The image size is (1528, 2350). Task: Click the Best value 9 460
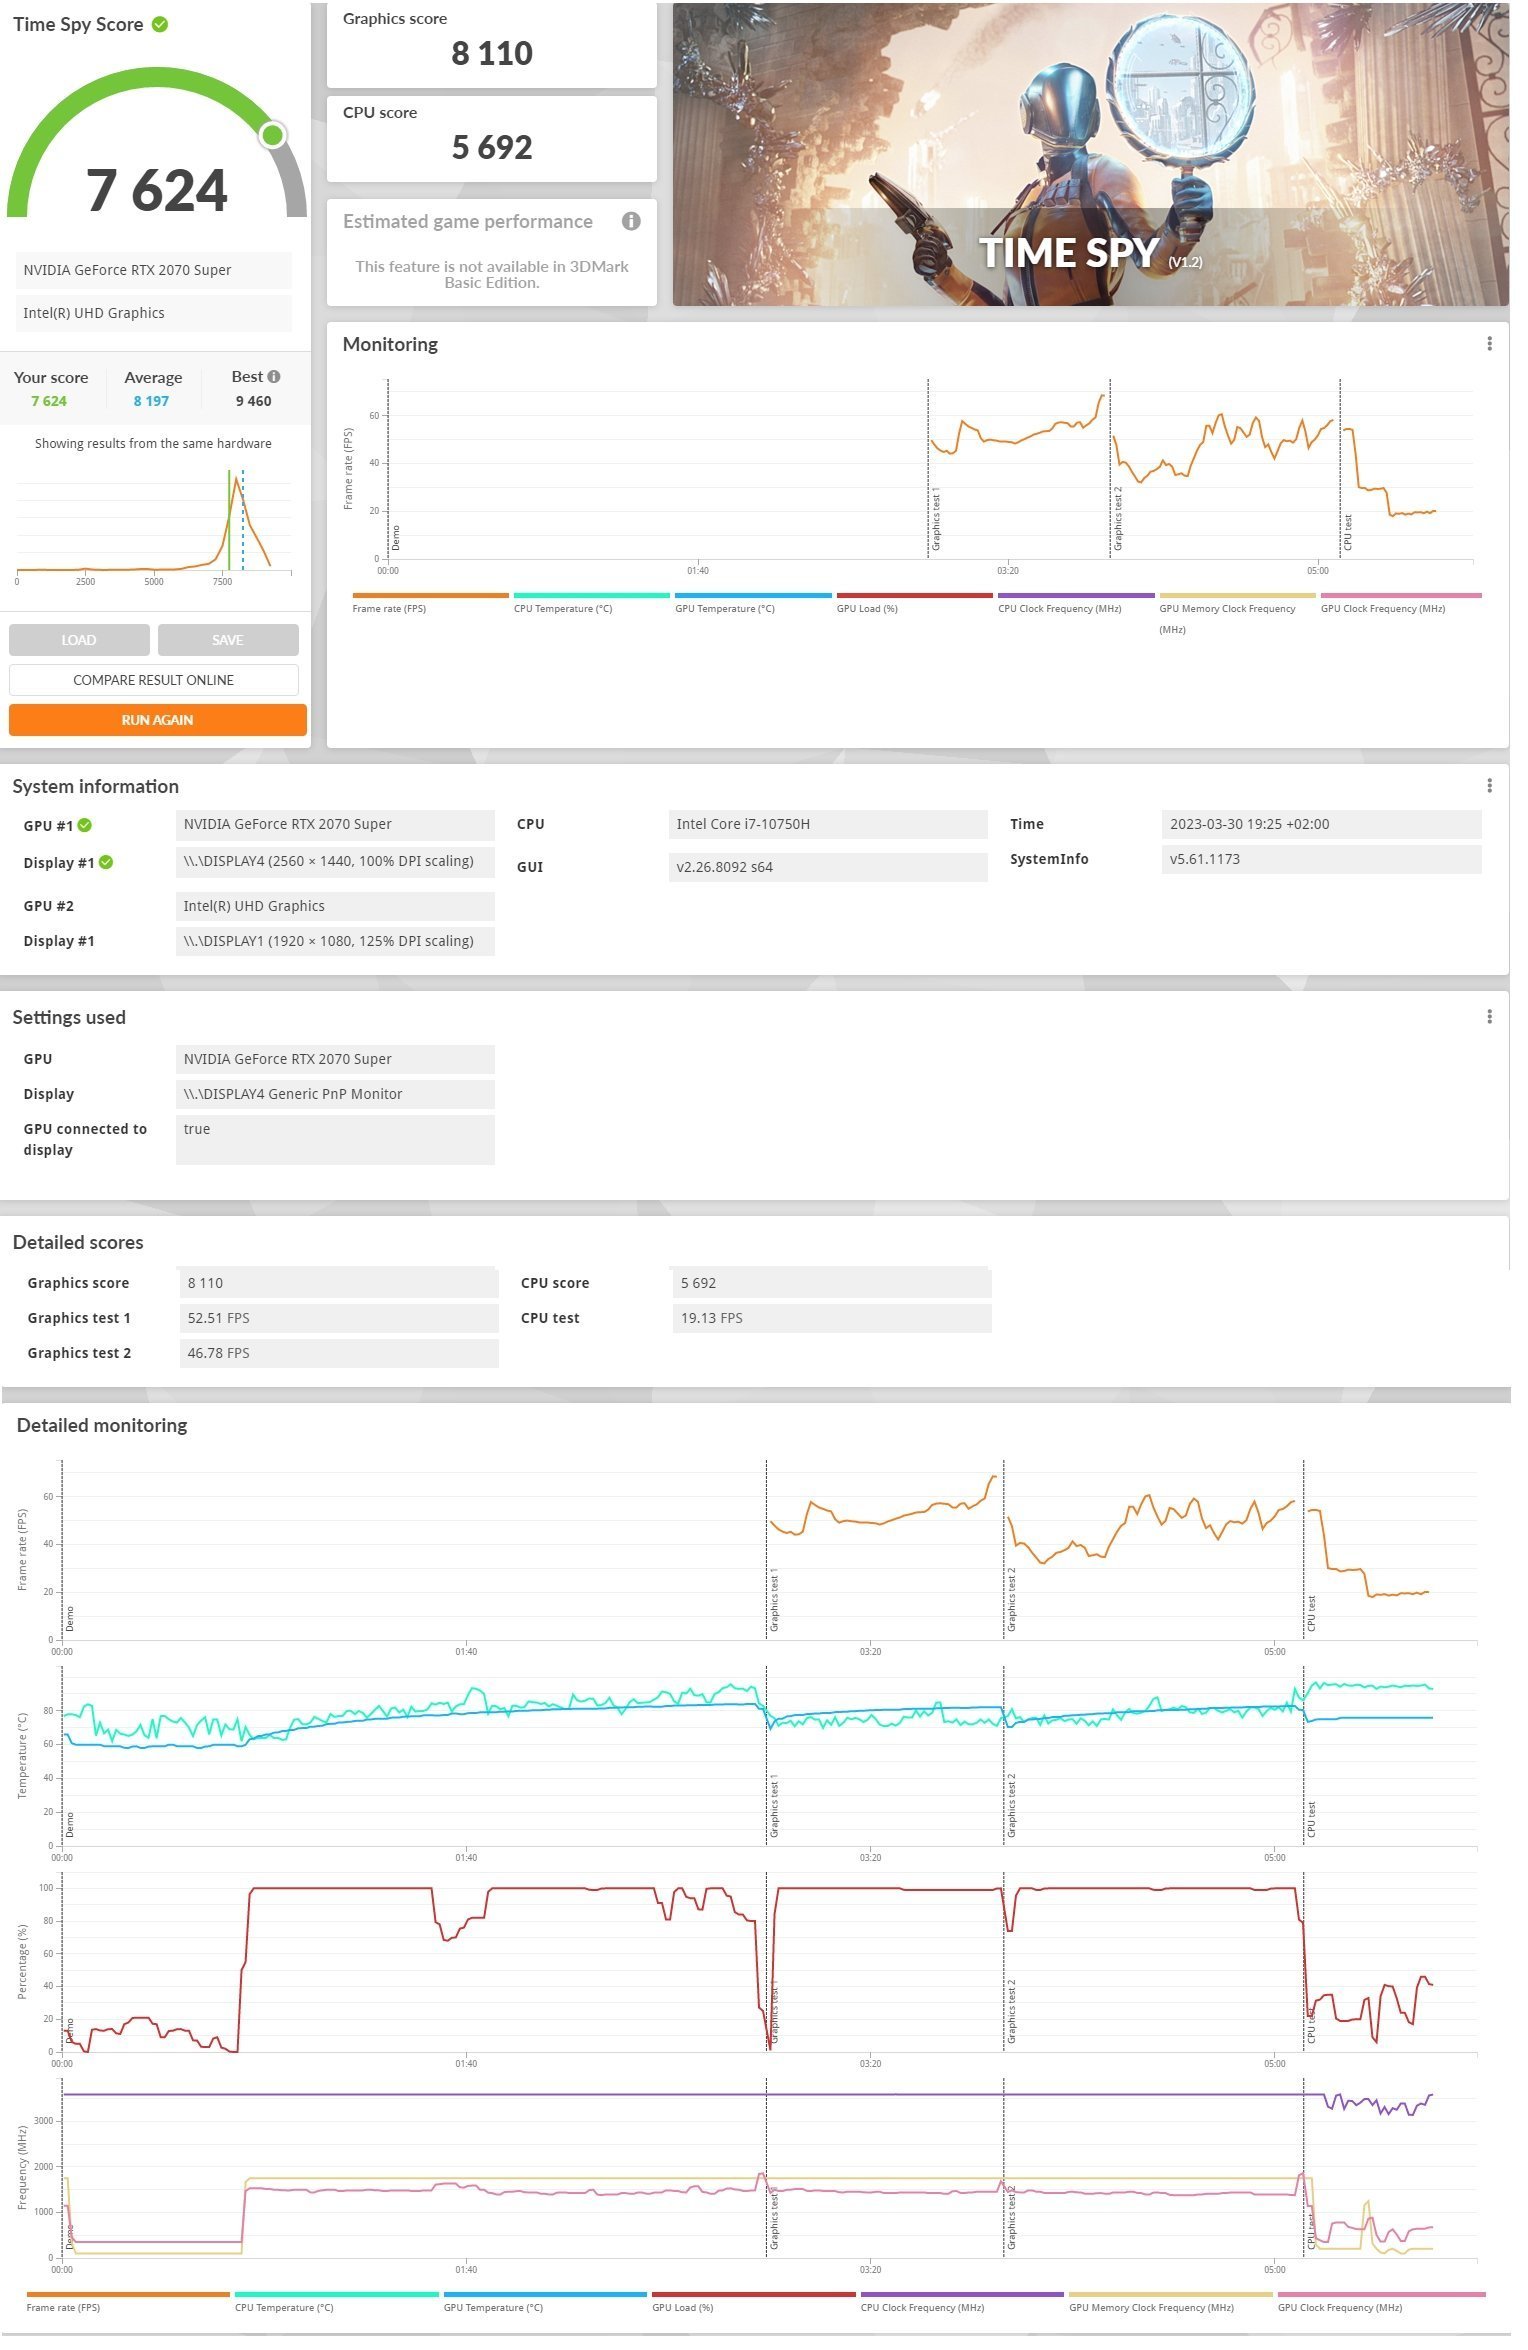pyautogui.click(x=253, y=401)
